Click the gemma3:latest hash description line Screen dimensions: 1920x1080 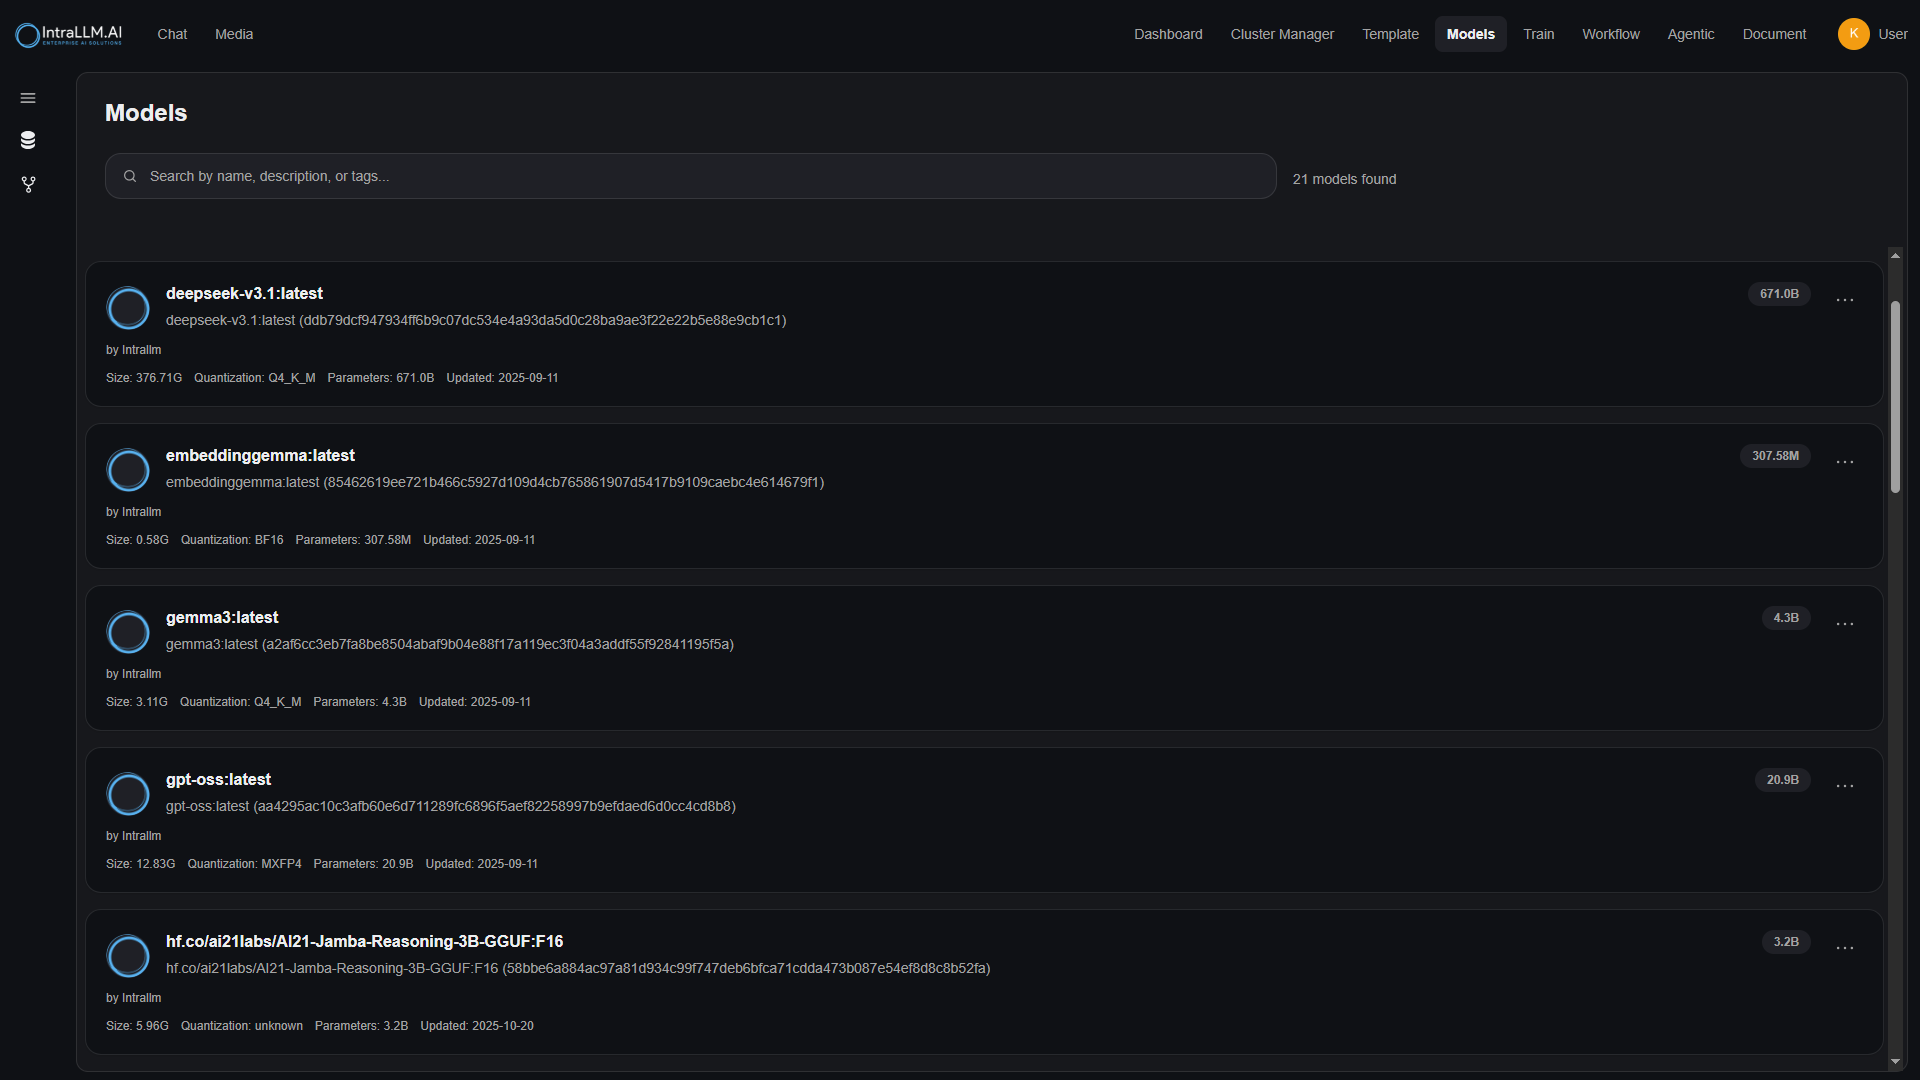point(450,644)
